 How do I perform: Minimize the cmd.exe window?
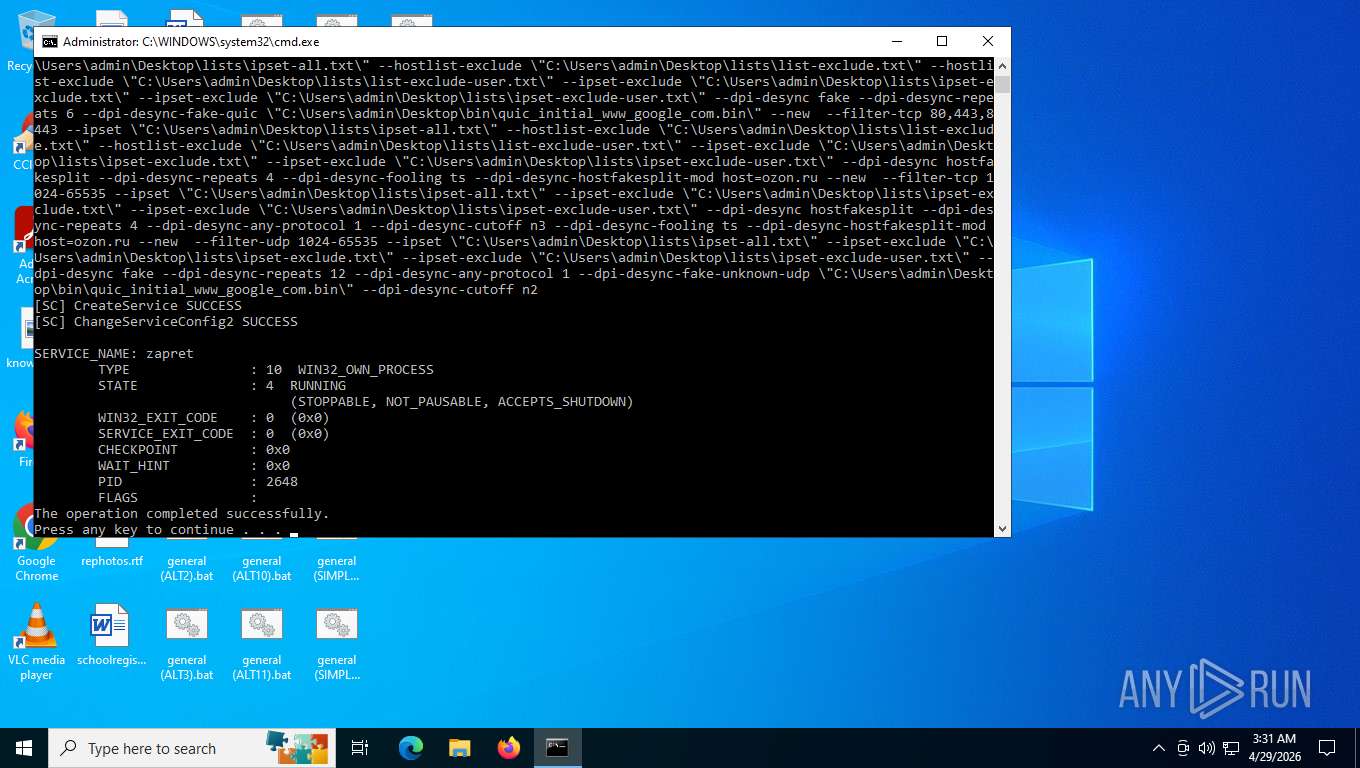895,42
